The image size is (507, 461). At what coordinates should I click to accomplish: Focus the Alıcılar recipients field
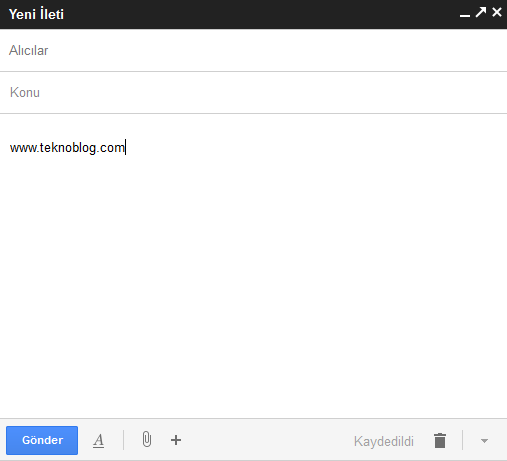(x=253, y=51)
